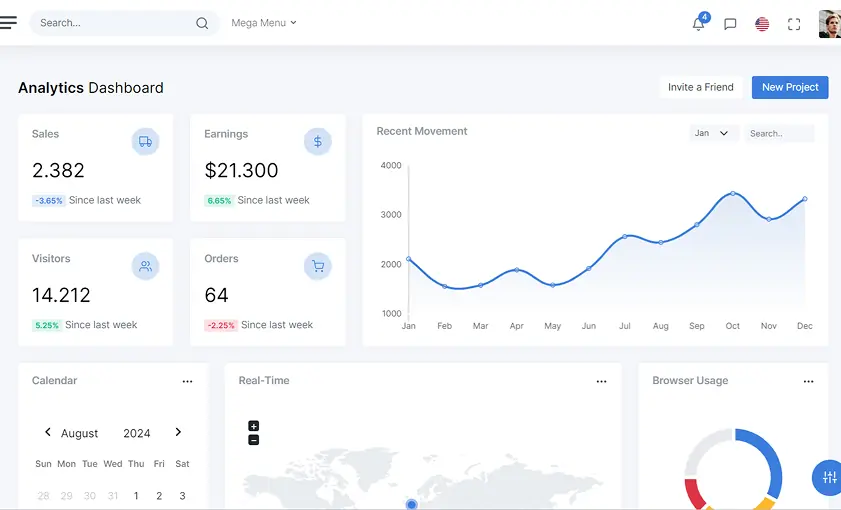Open Real-Time card options menu
841x510 pixels.
coord(601,381)
